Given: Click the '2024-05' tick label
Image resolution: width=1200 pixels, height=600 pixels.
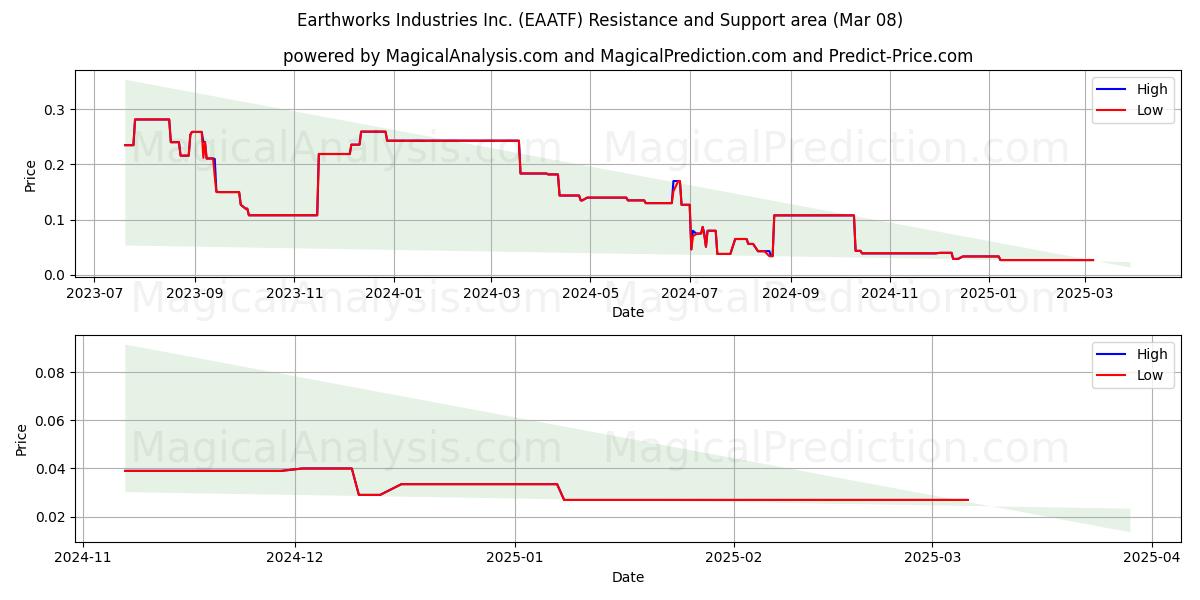Looking at the screenshot, I should coord(590,293).
